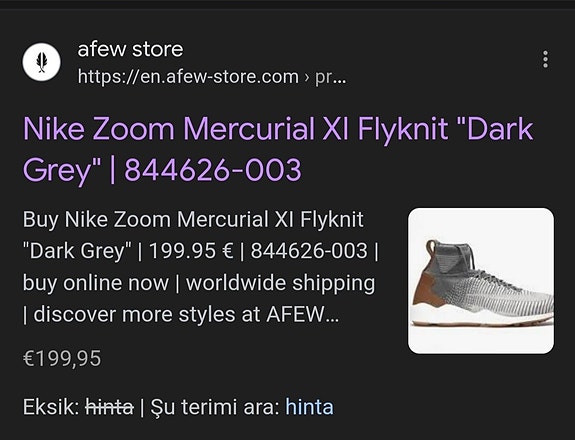Screen dimensions: 575x440
Task: Click the afew store feather favicon
Action: tap(41, 62)
